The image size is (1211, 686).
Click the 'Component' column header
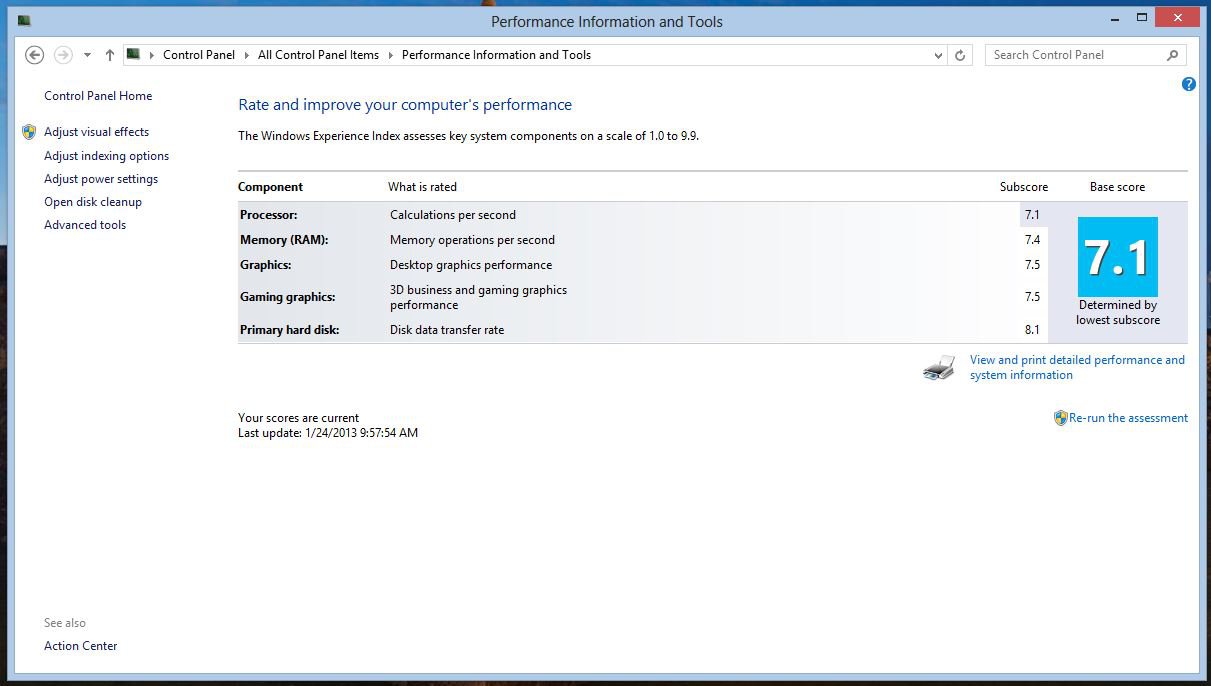(x=270, y=187)
